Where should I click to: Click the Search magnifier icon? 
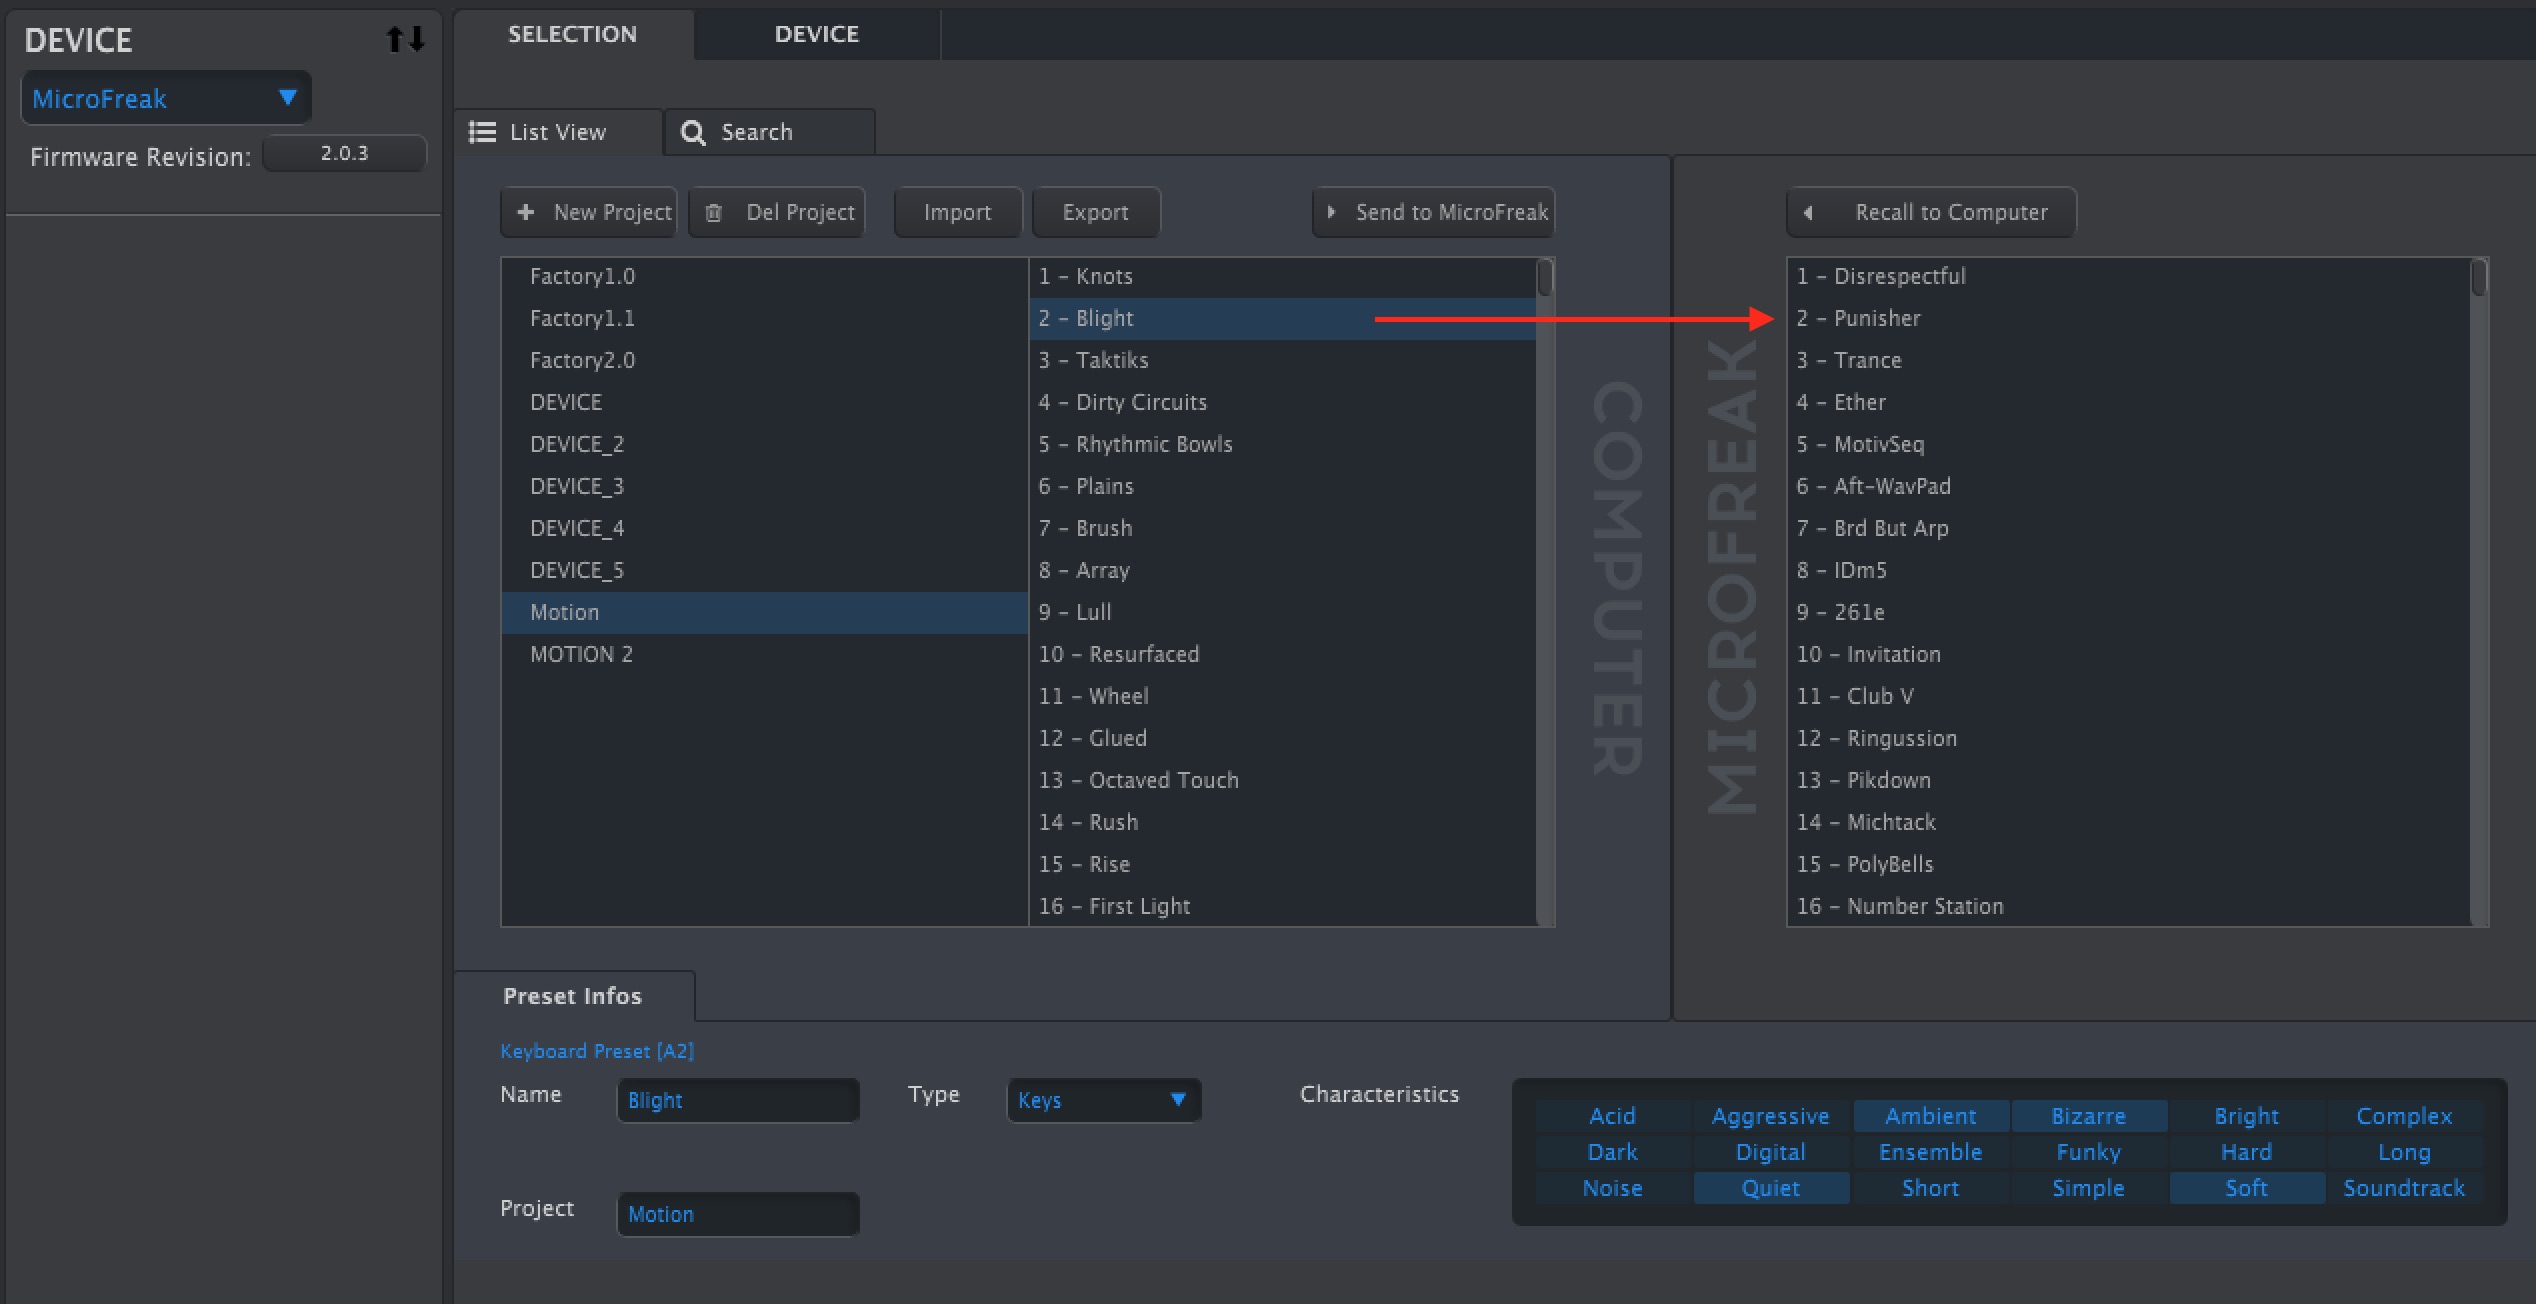click(692, 131)
